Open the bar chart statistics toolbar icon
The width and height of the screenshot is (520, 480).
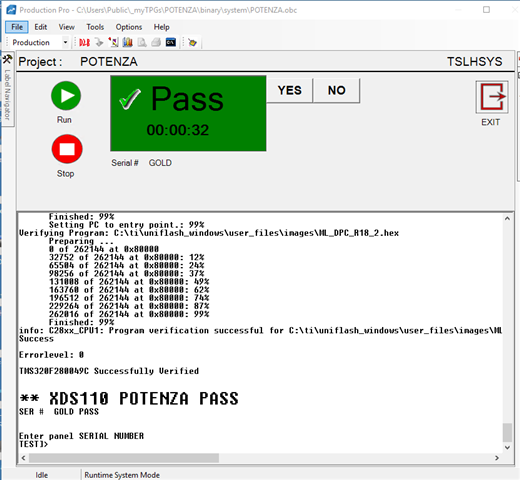pyautogui.click(x=127, y=42)
